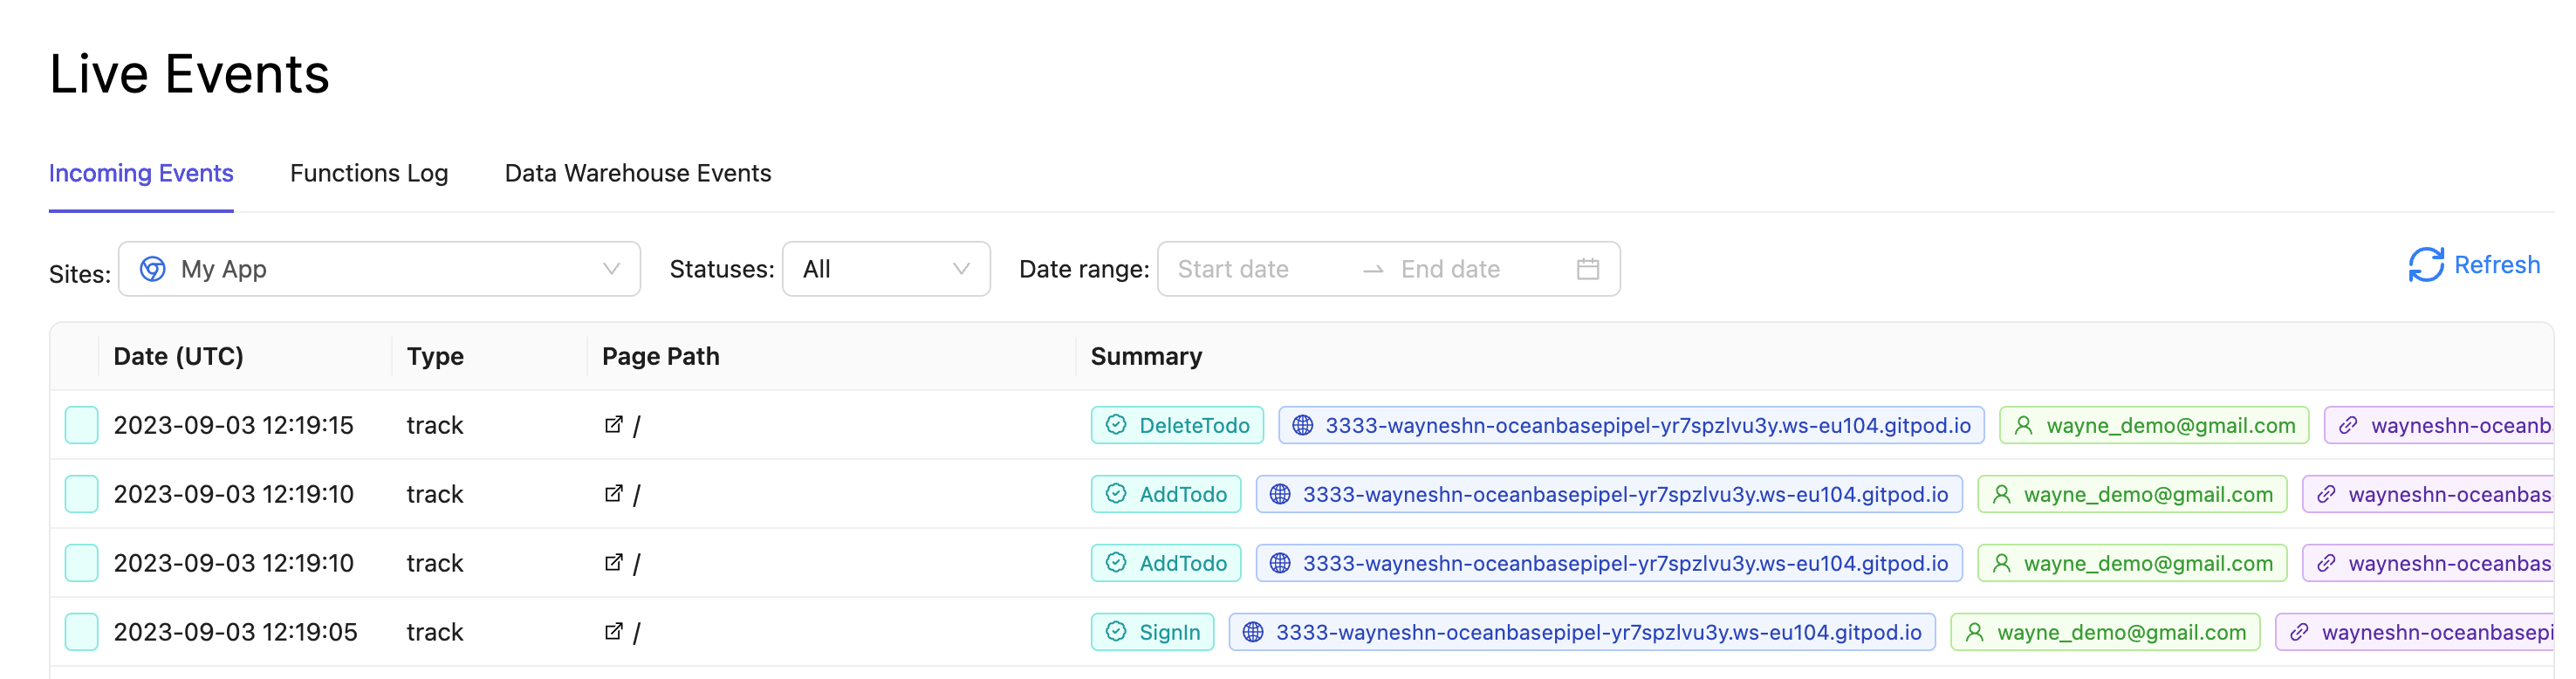Click the checkmark icon on DeleteTodo tag
The image size is (2576, 679).
(1116, 425)
